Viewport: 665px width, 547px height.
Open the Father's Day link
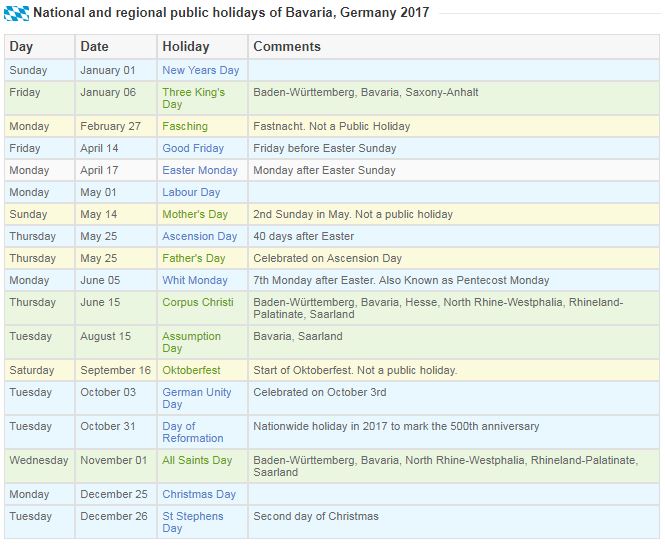pos(194,259)
